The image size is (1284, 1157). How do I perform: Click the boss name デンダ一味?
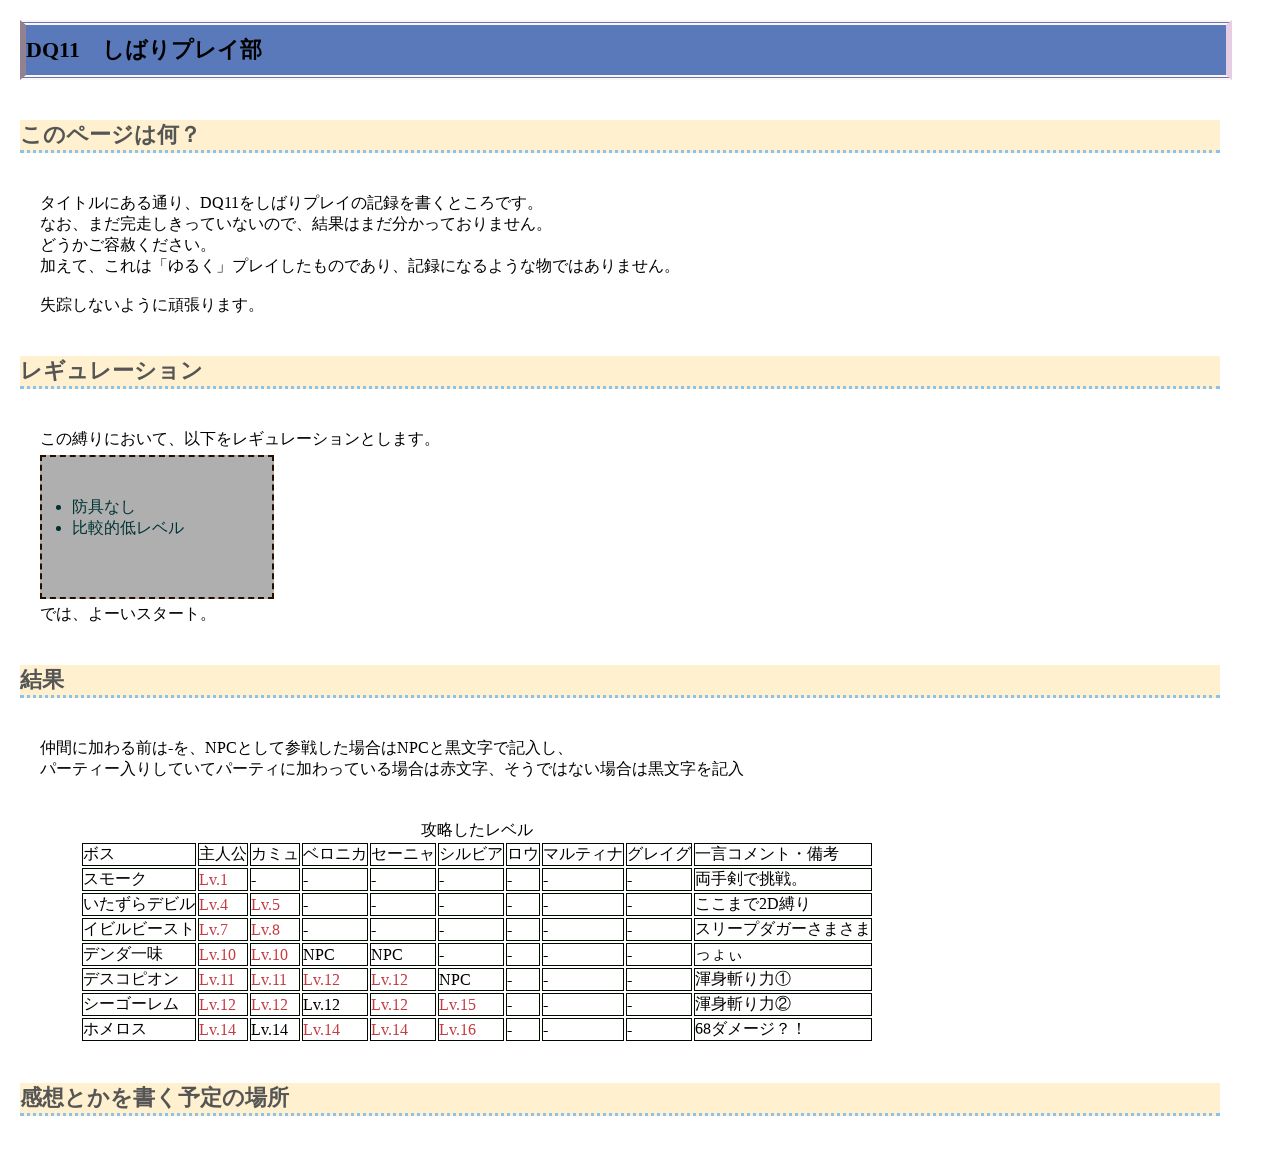(139, 954)
